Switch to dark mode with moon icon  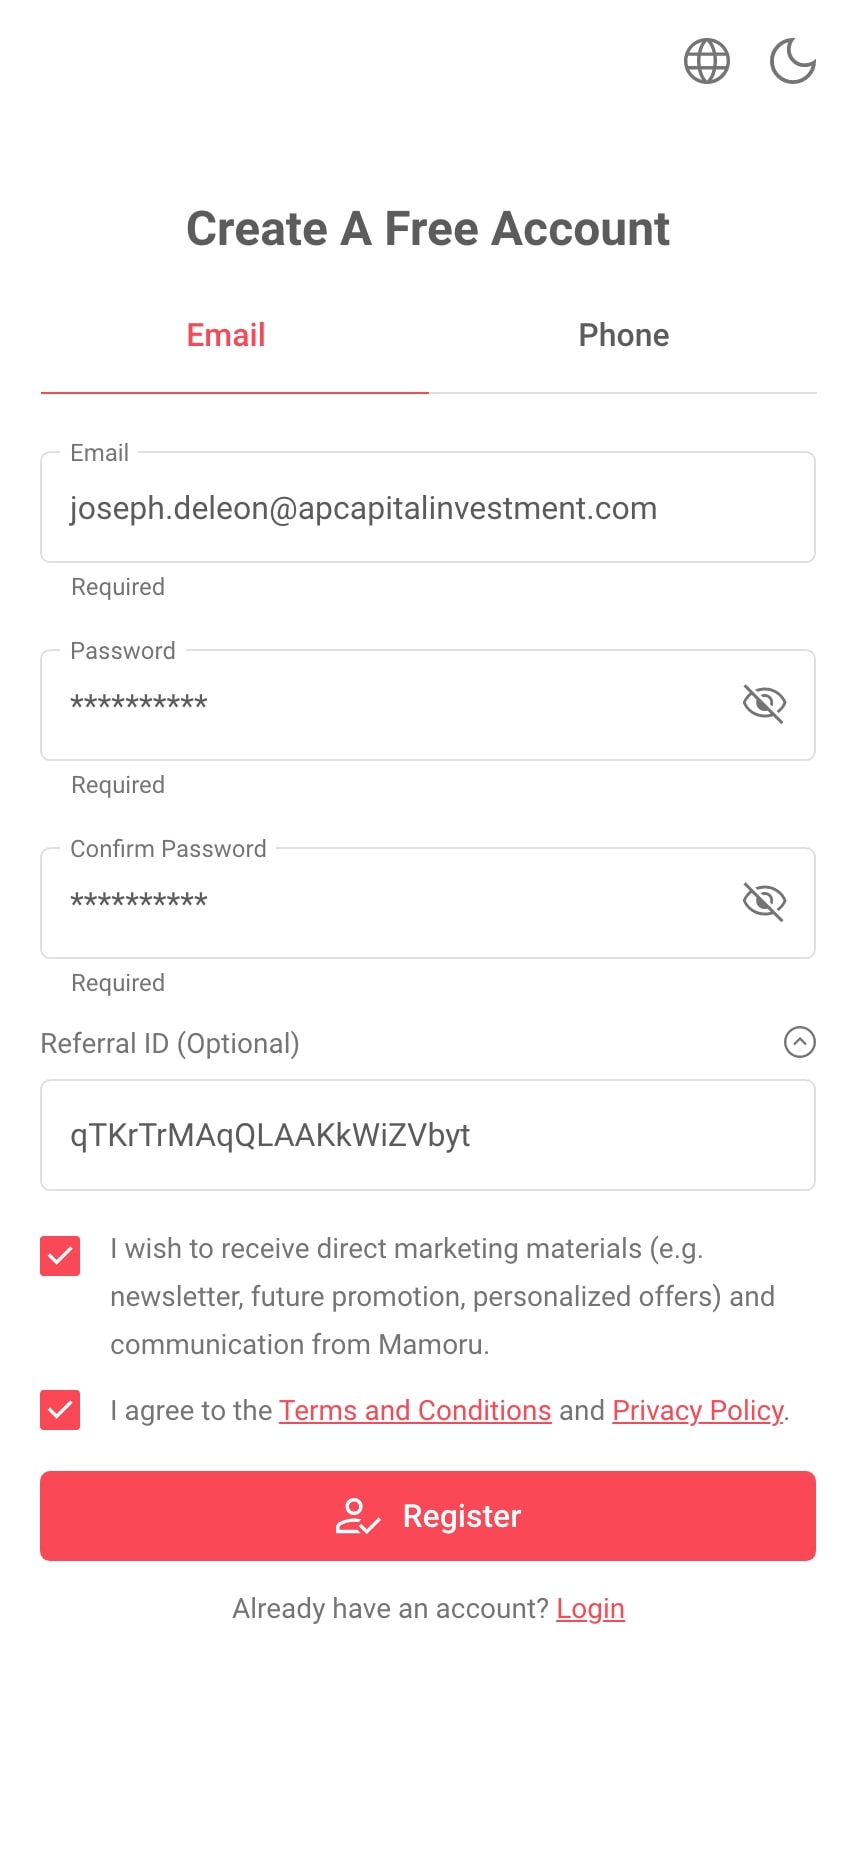click(792, 61)
